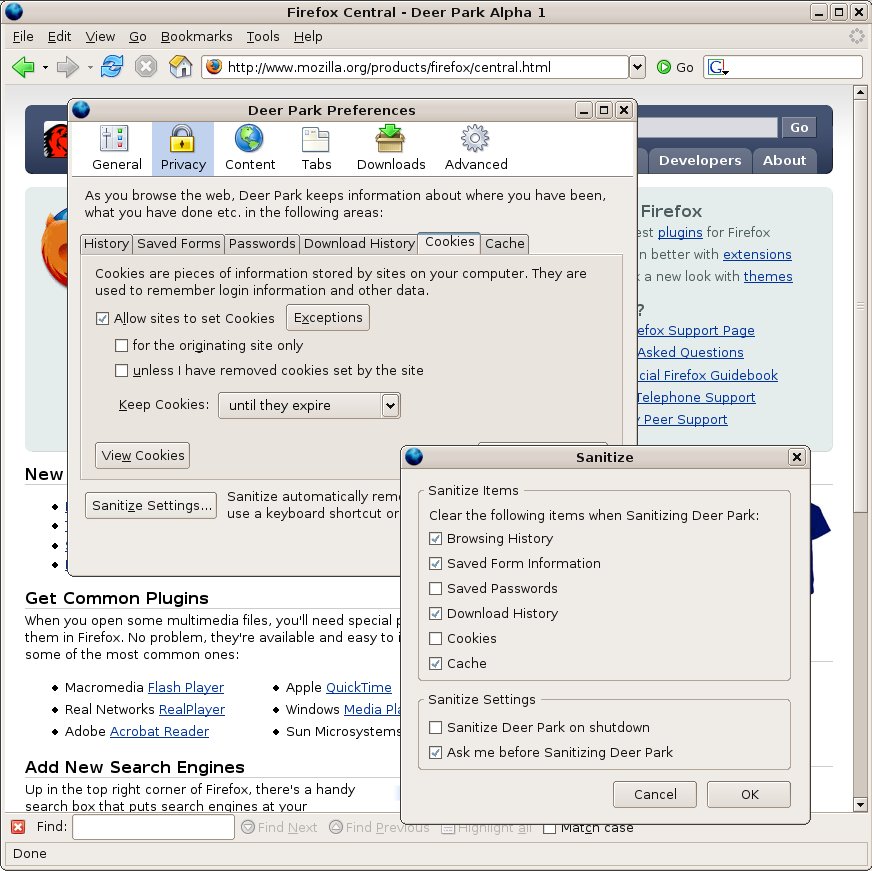Switch to the Download History tab

tap(359, 244)
